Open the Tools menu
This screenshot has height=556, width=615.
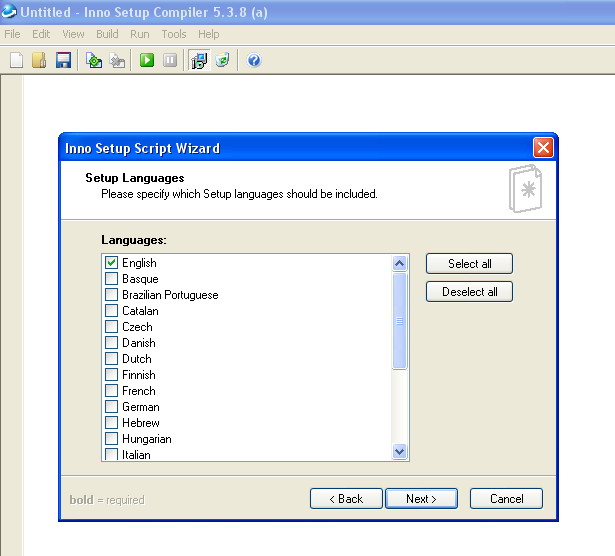pos(174,35)
